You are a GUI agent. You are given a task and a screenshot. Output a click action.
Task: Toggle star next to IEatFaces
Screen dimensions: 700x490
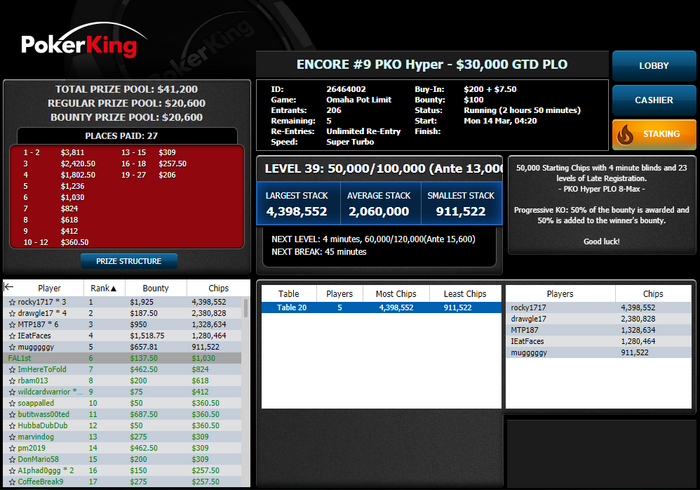(x=12, y=336)
